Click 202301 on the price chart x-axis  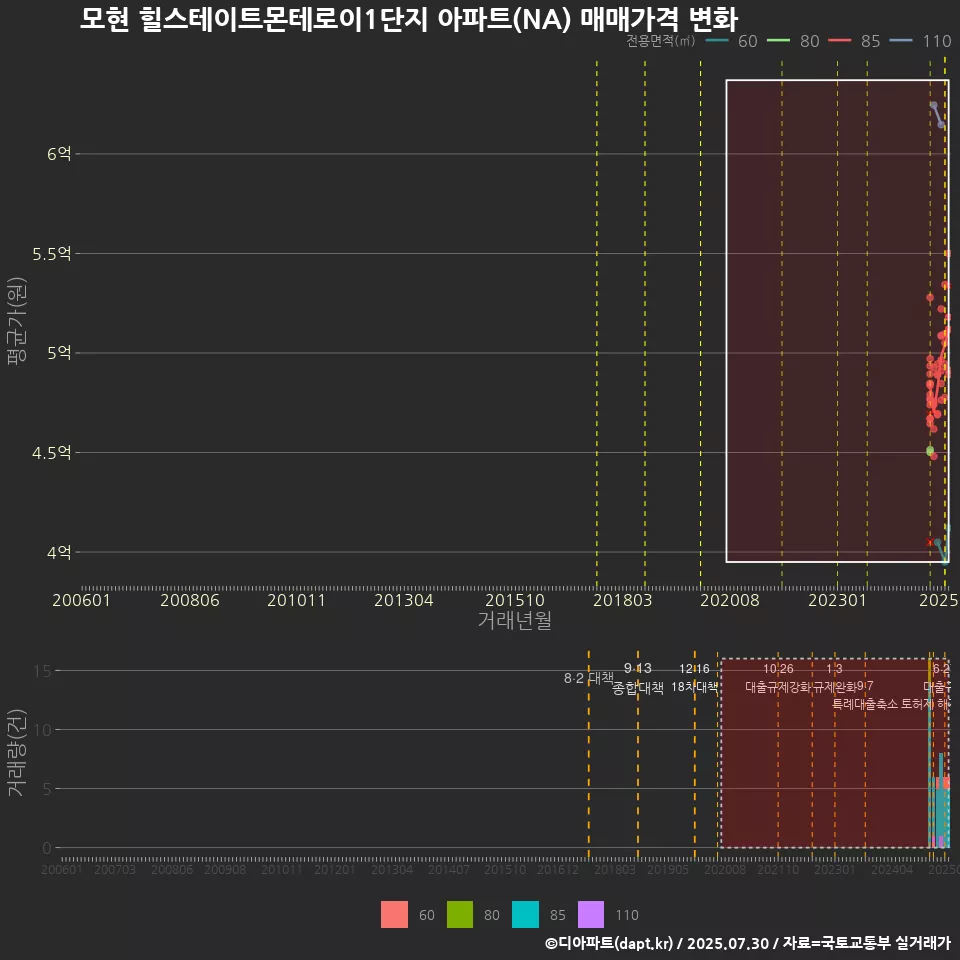click(x=838, y=600)
